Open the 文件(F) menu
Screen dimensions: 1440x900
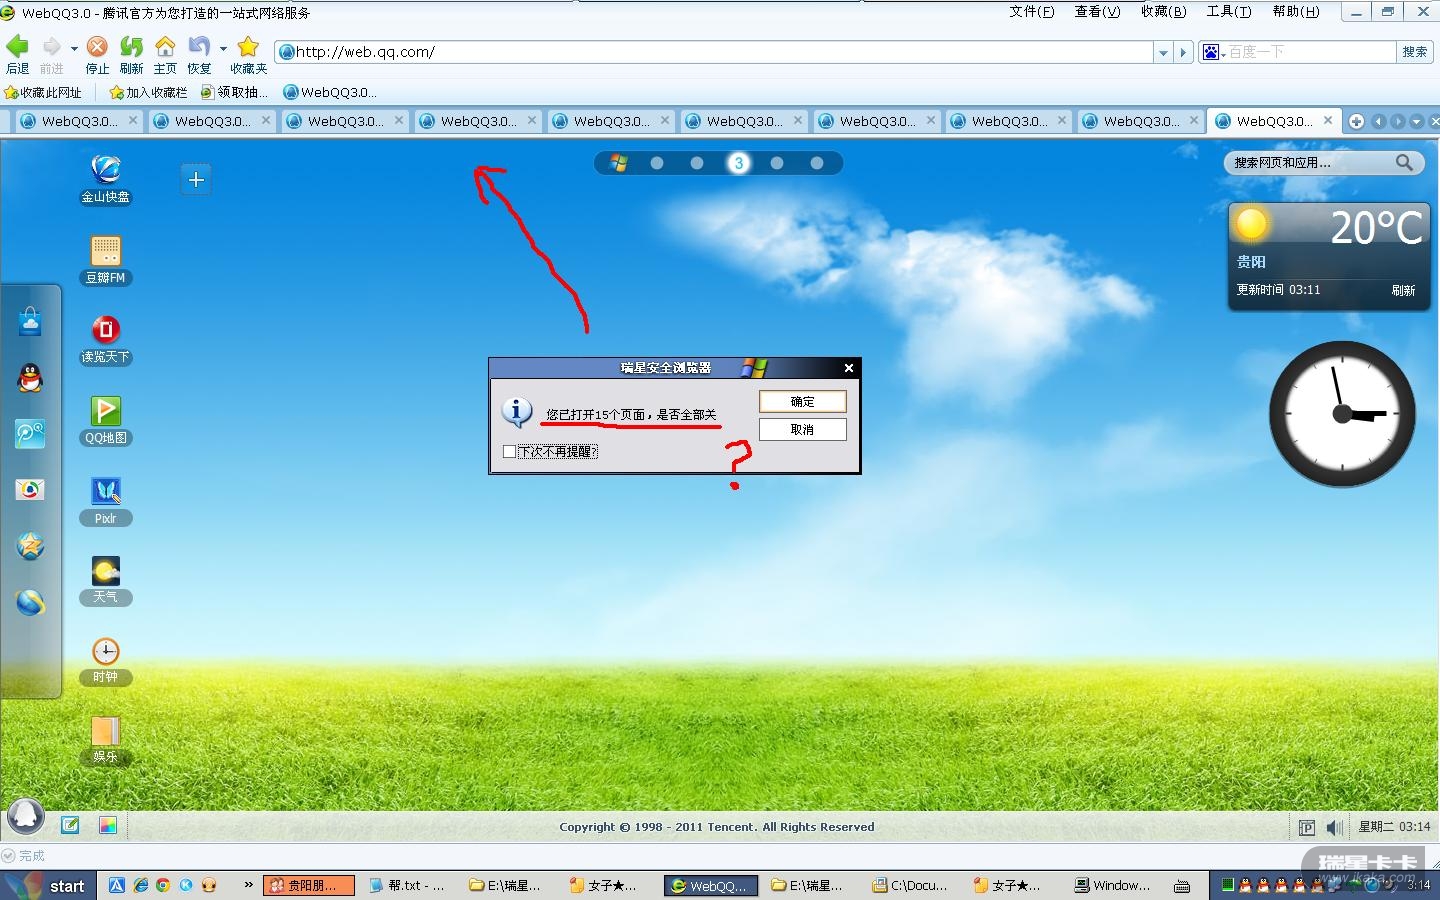pyautogui.click(x=1031, y=12)
